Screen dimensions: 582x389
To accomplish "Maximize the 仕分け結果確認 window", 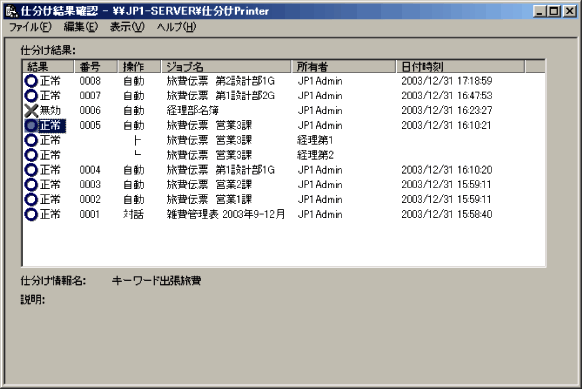I will tap(554, 11).
